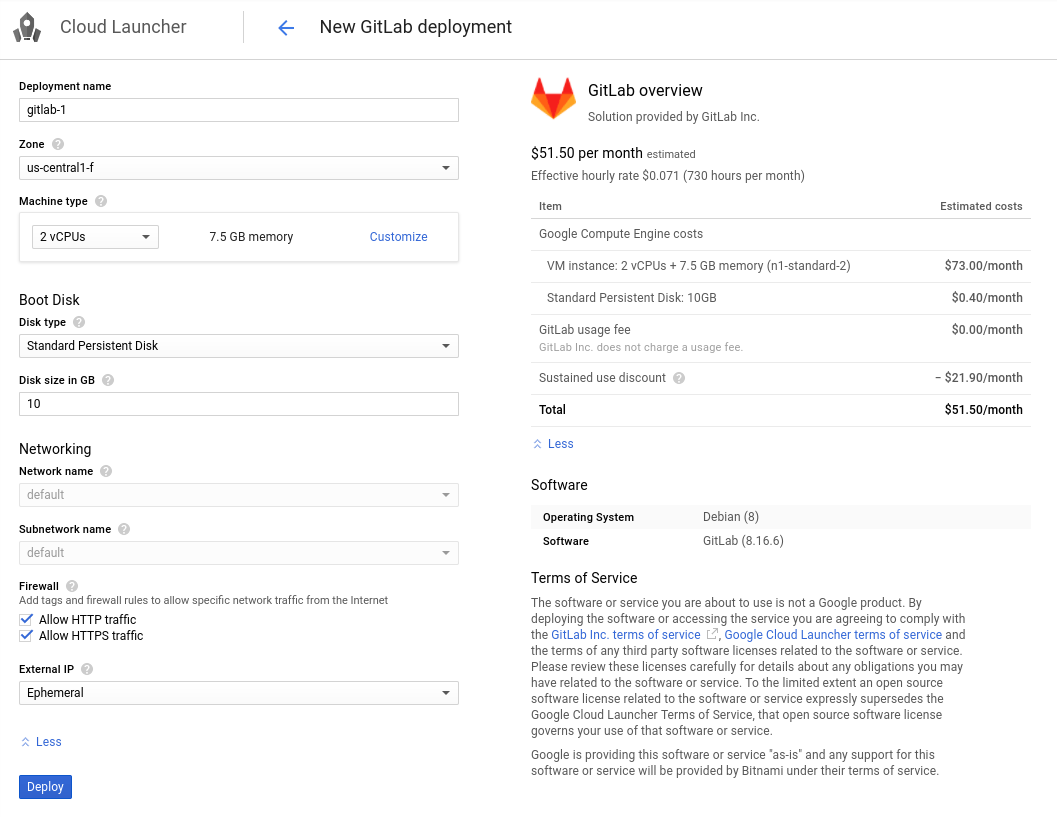Collapse cost details with Less under Total

pyautogui.click(x=553, y=444)
